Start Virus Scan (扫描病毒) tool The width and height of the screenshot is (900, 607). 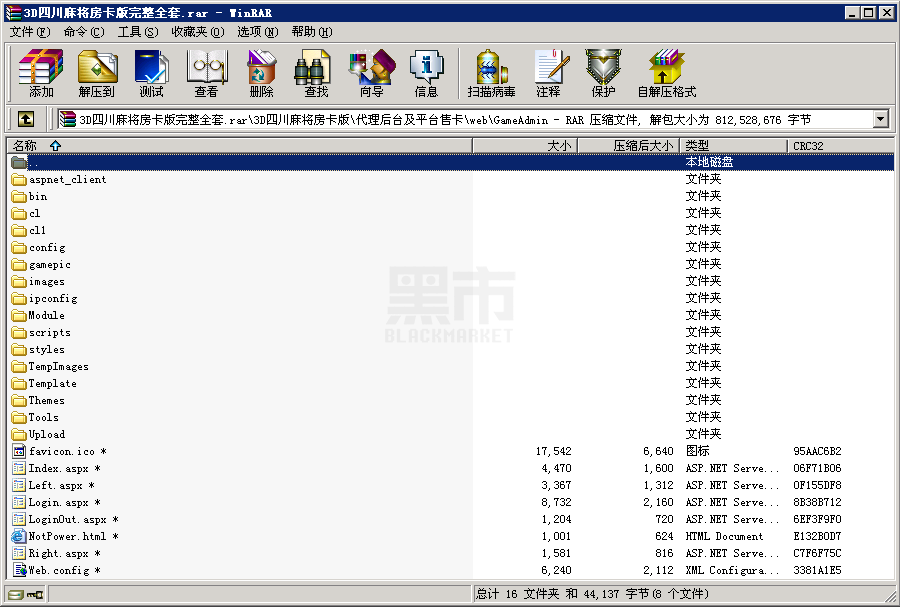pos(491,73)
